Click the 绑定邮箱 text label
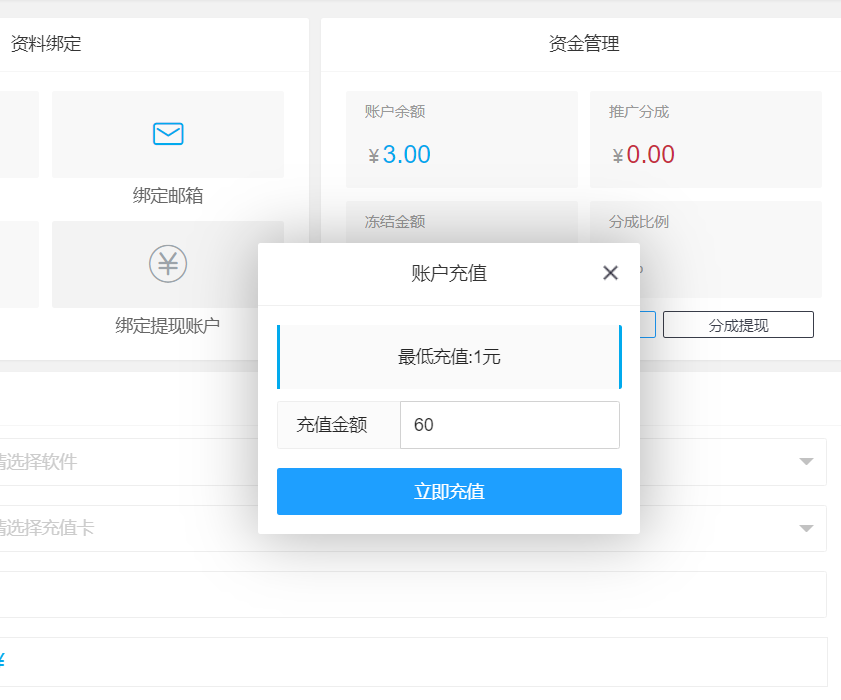The width and height of the screenshot is (841, 700). pos(168,195)
